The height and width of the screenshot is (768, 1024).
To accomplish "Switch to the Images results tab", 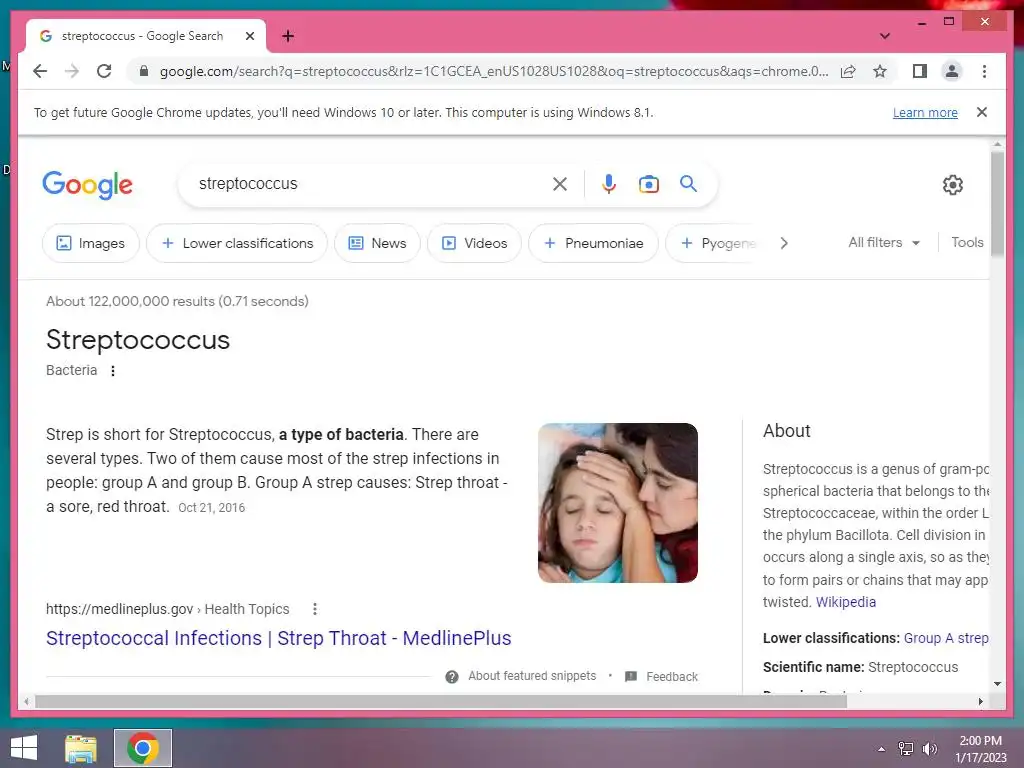I will click(x=91, y=243).
